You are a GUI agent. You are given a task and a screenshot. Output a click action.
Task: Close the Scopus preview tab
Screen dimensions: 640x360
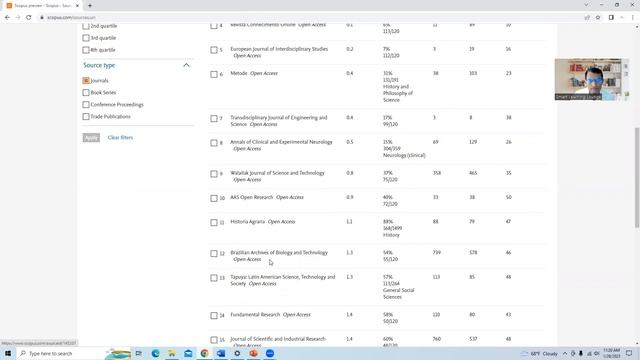pyautogui.click(x=77, y=6)
